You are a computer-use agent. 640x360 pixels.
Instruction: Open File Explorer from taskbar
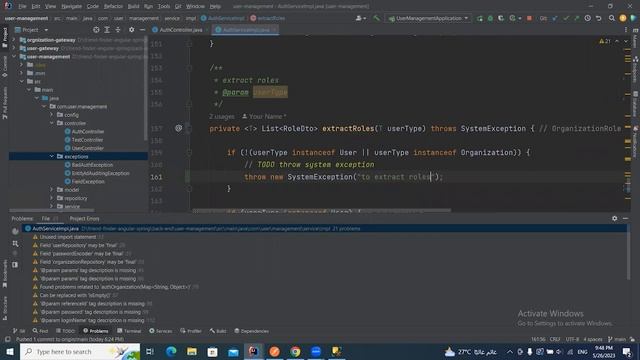191,351
